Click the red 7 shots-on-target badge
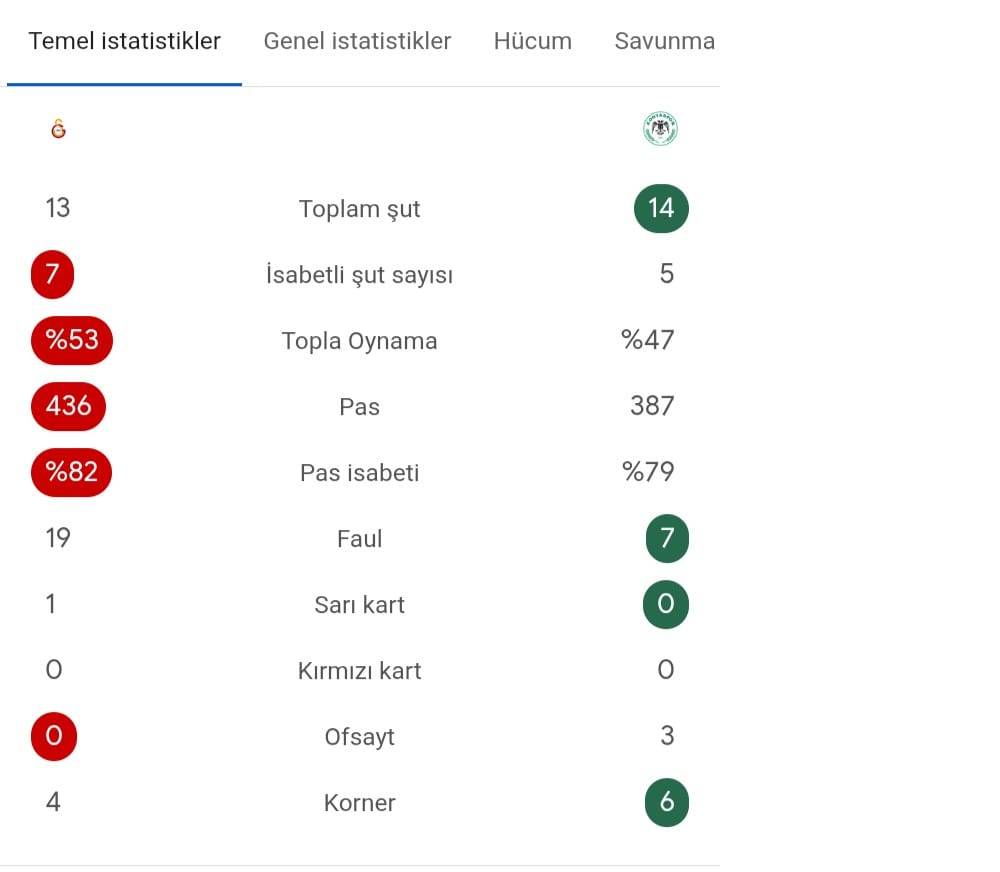This screenshot has height=872, width=1000. point(52,274)
